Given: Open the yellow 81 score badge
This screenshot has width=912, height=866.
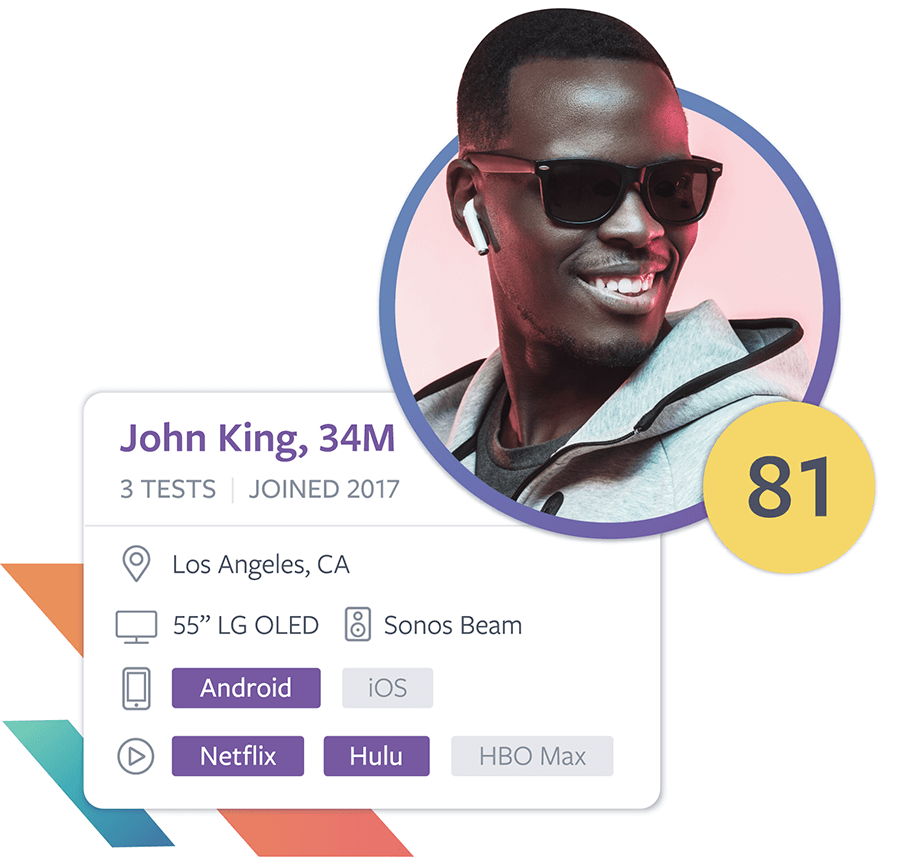Looking at the screenshot, I should 789,487.
